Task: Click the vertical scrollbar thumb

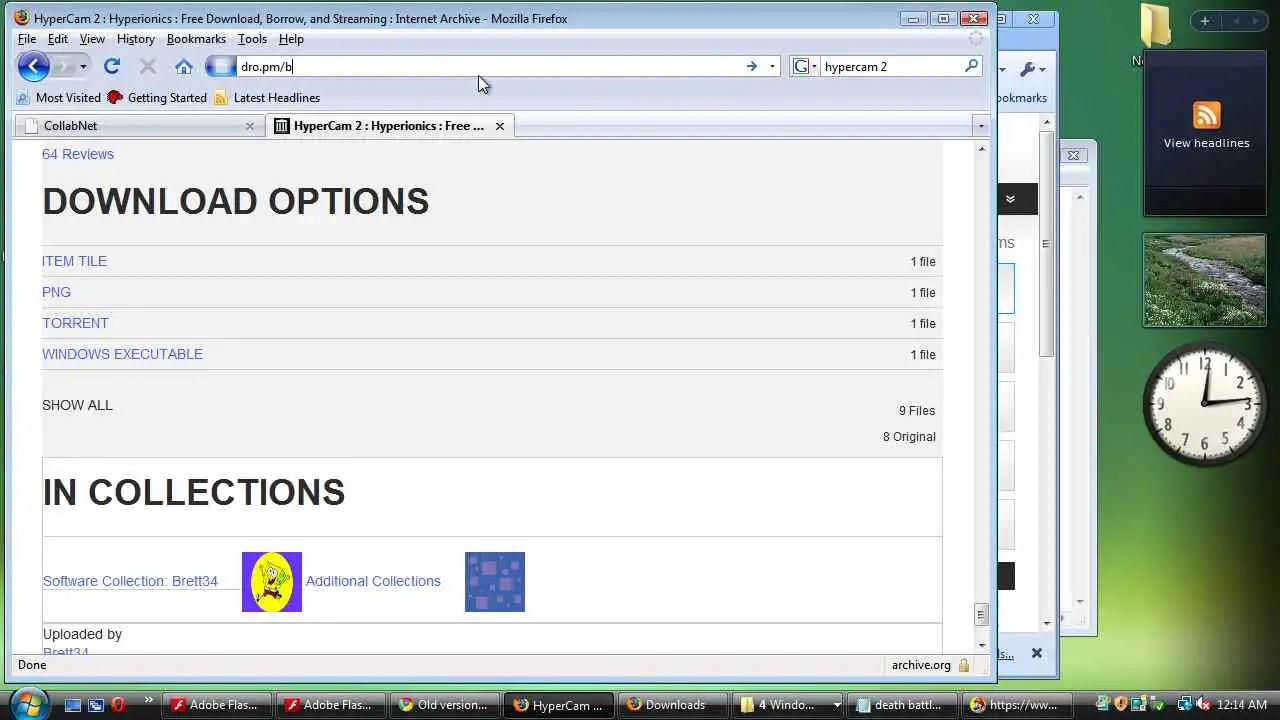Action: (x=981, y=615)
